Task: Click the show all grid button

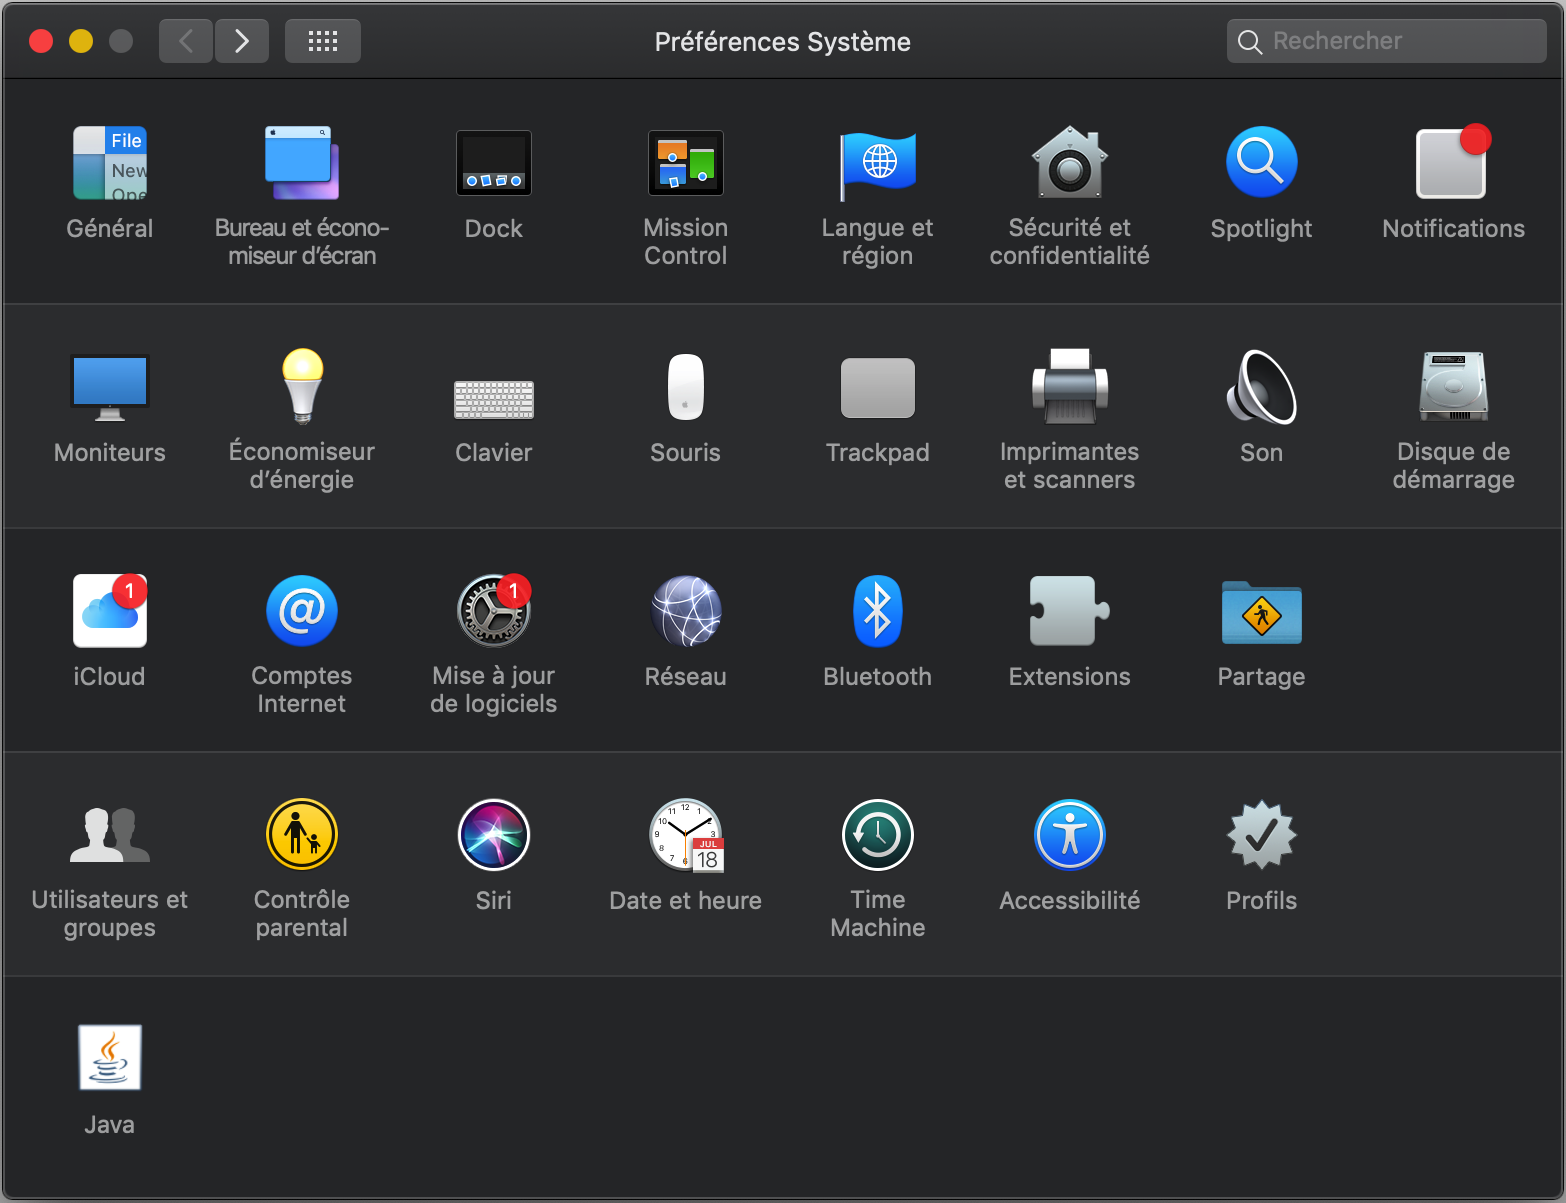Action: pyautogui.click(x=323, y=41)
